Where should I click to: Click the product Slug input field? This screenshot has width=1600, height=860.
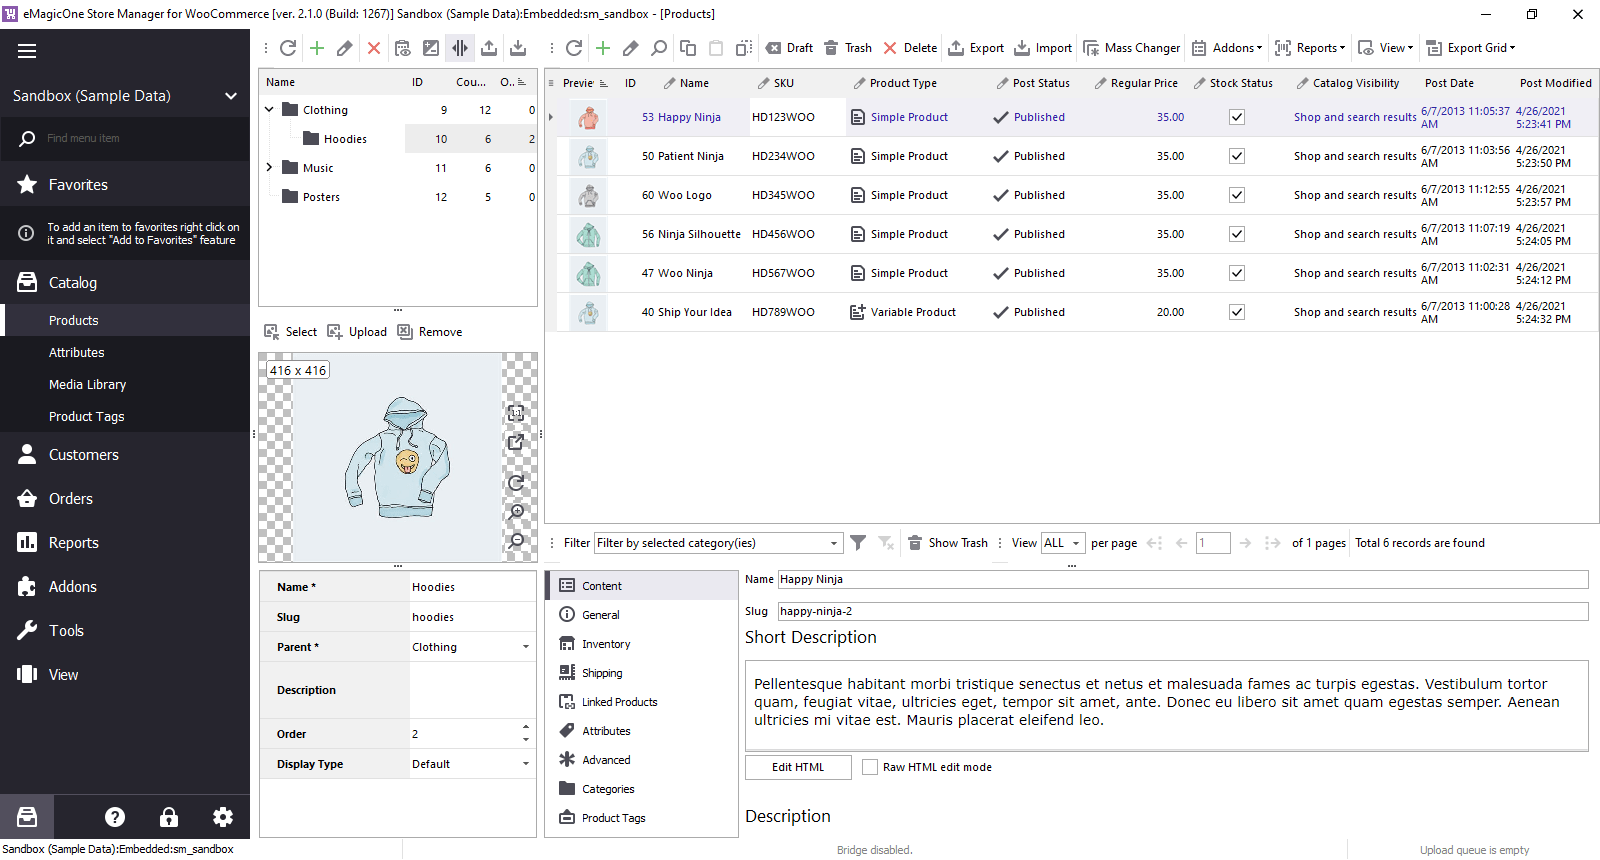coord(1183,611)
